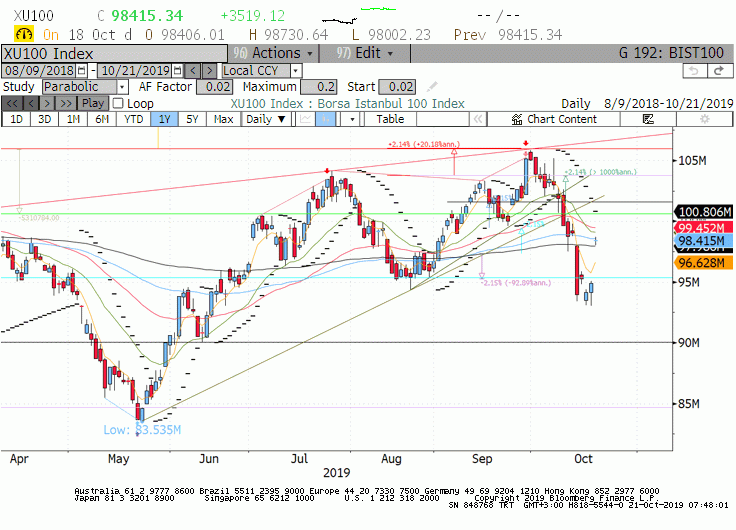Click Start value field 0.02

coord(397,87)
